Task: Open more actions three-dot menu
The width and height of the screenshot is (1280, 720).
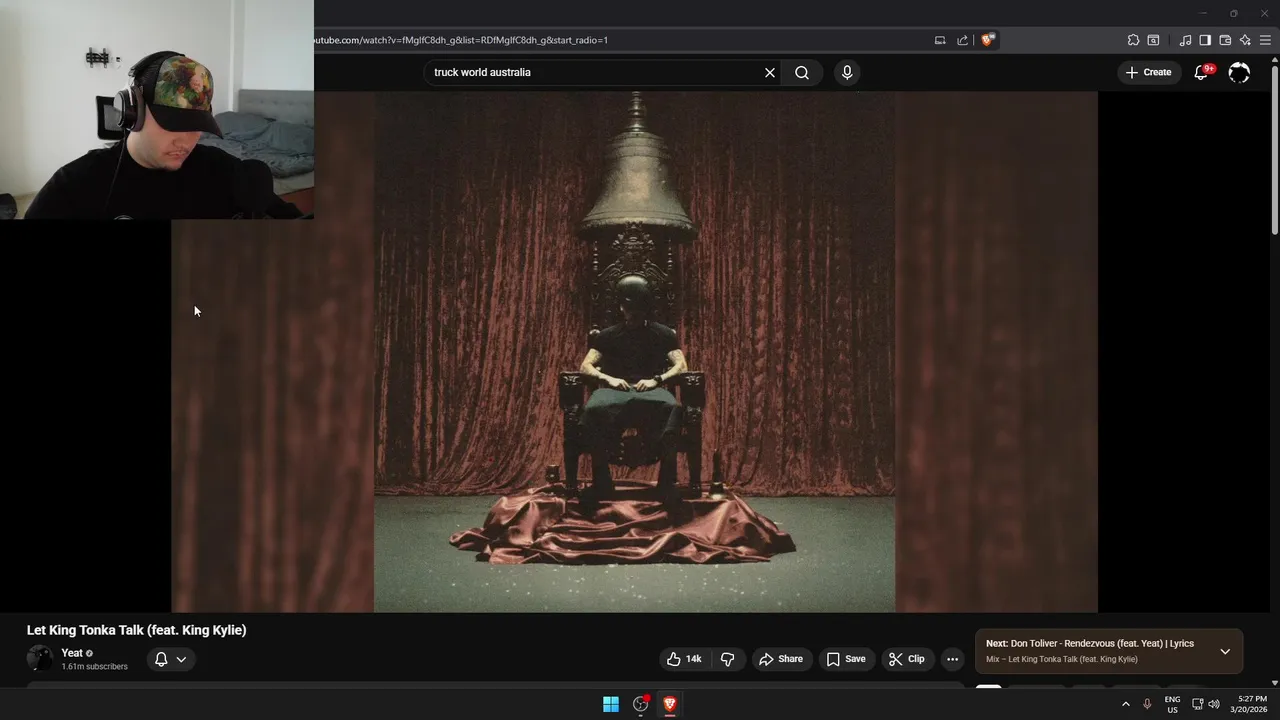Action: (x=953, y=659)
